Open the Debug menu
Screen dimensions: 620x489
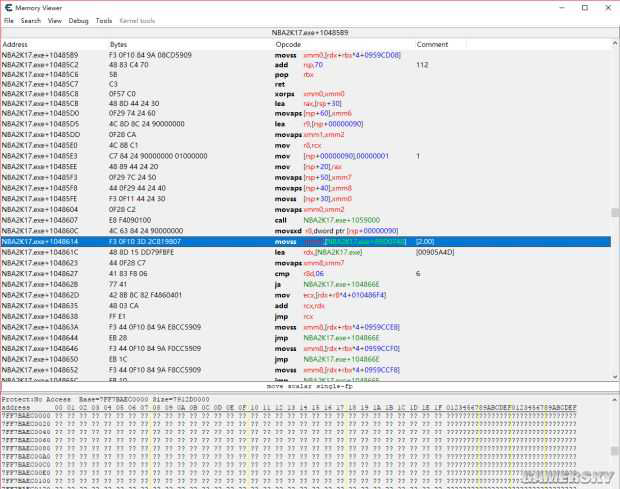78,20
